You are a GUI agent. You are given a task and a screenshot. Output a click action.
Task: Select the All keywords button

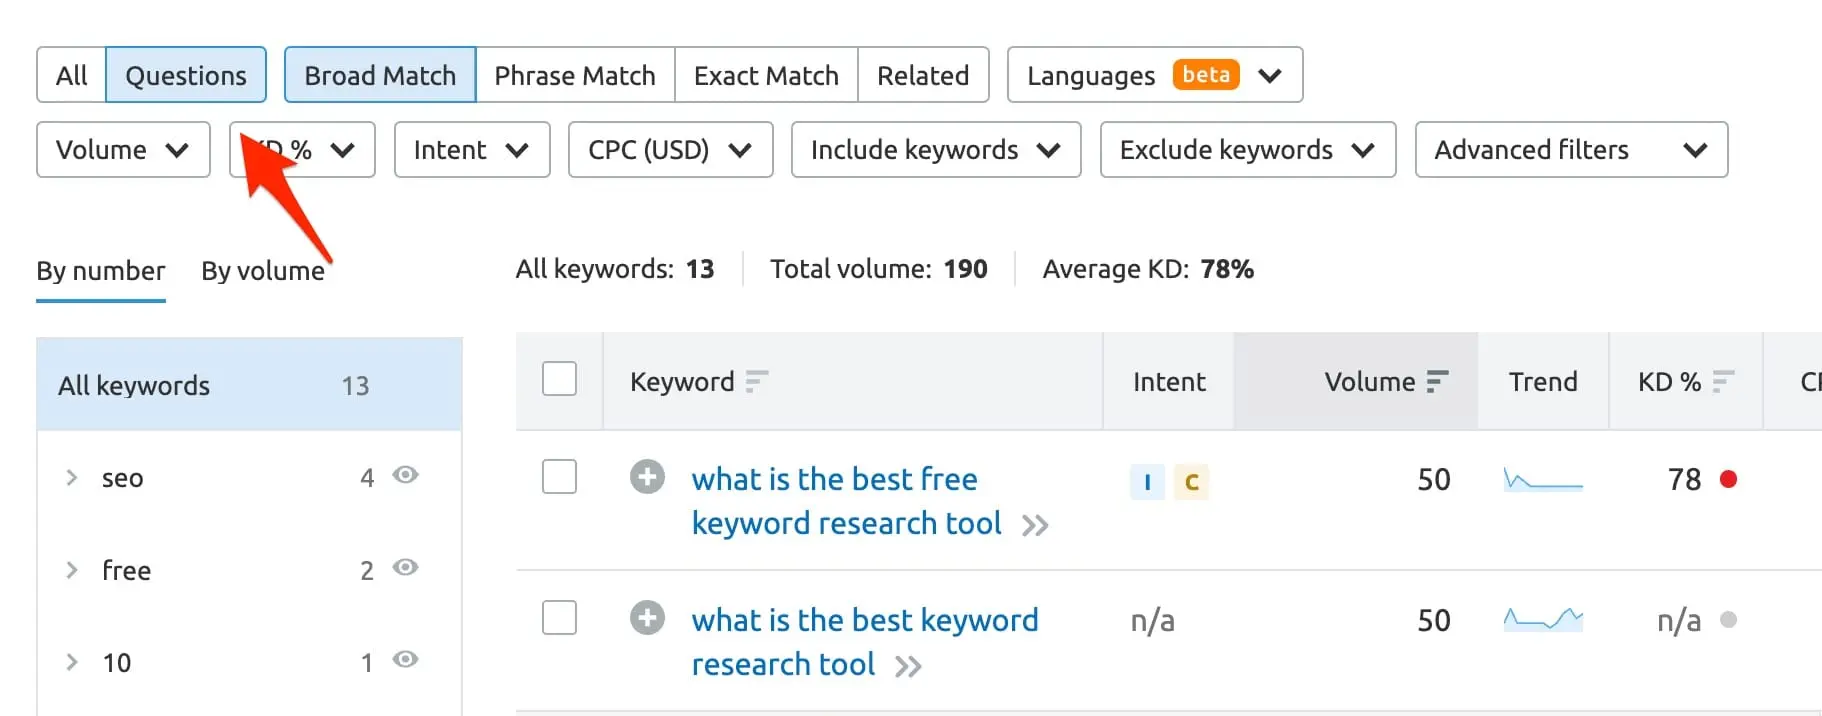coord(71,75)
